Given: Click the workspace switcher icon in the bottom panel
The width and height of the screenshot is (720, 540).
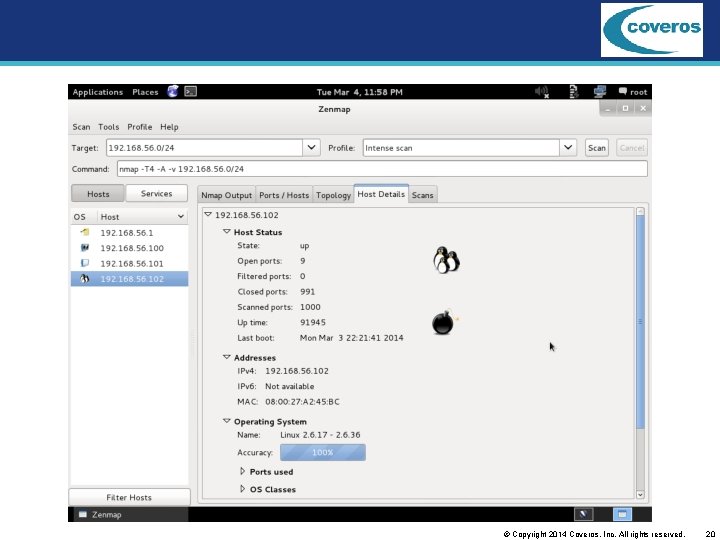Looking at the screenshot, I should click(x=583, y=514).
